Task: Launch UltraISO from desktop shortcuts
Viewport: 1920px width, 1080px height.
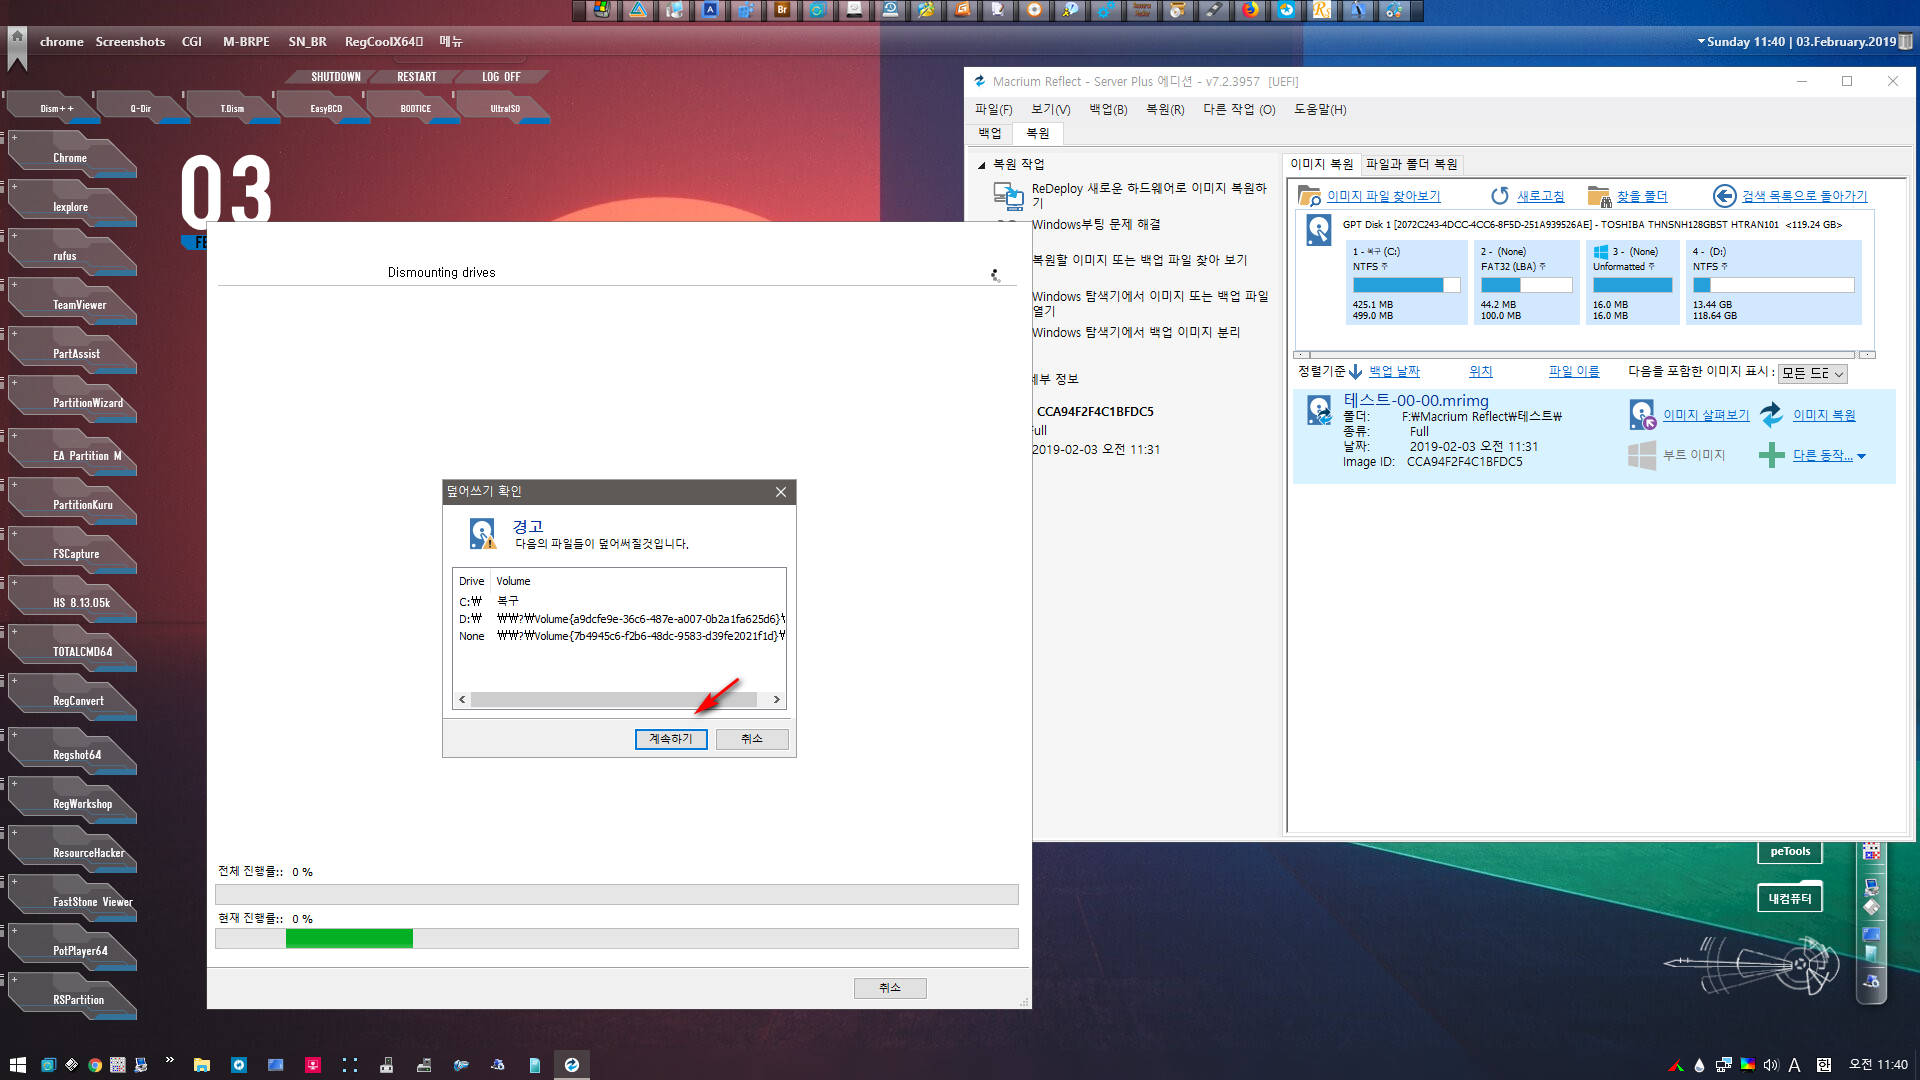Action: 505,108
